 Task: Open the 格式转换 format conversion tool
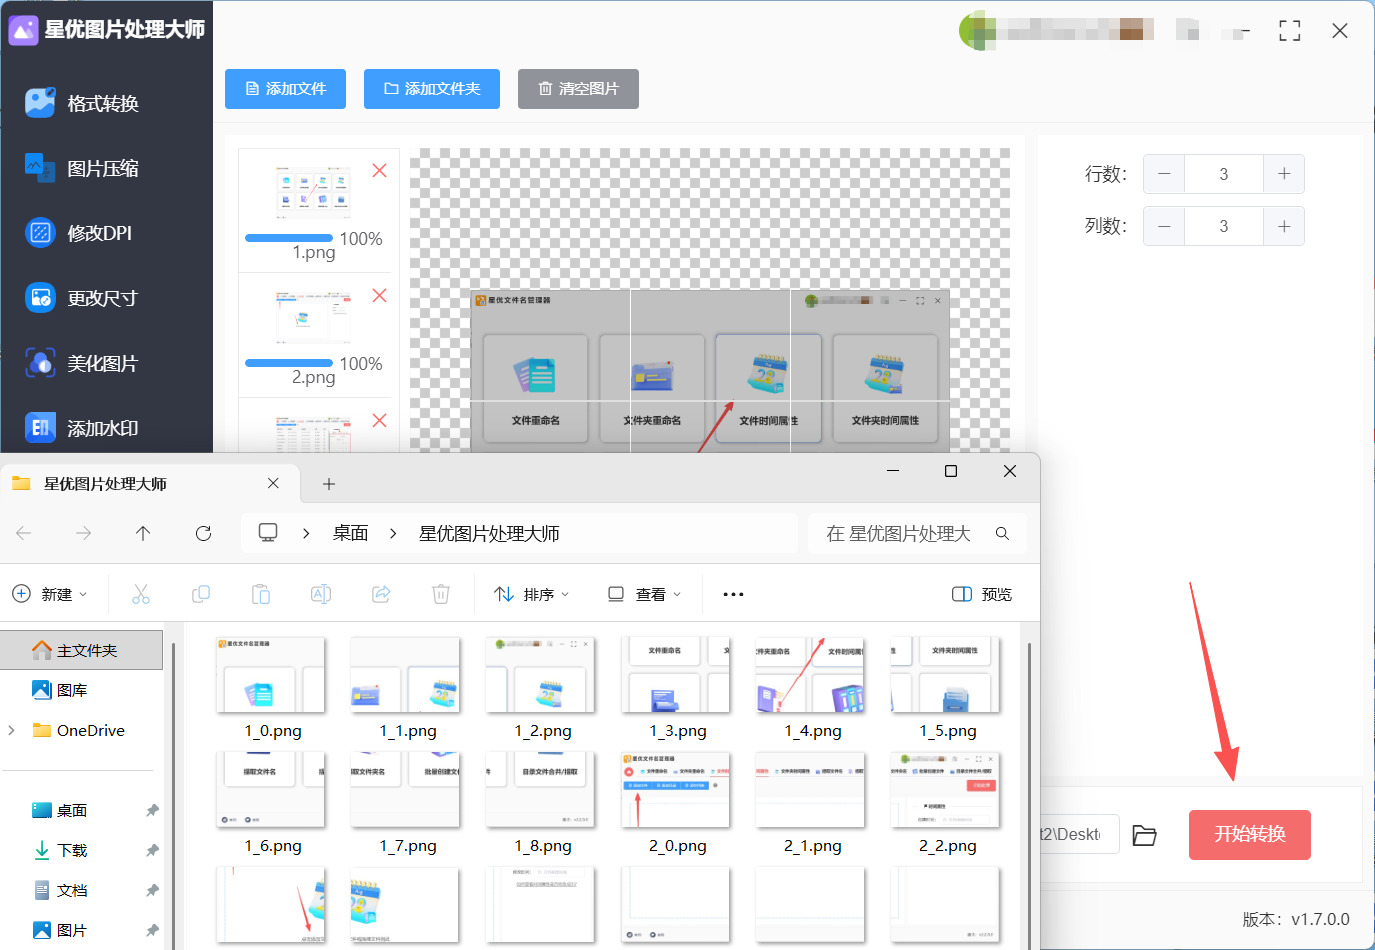[102, 103]
